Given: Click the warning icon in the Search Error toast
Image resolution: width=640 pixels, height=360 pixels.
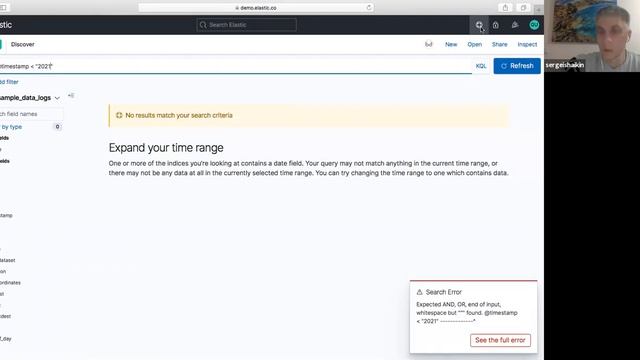Looking at the screenshot, I should (x=419, y=292).
